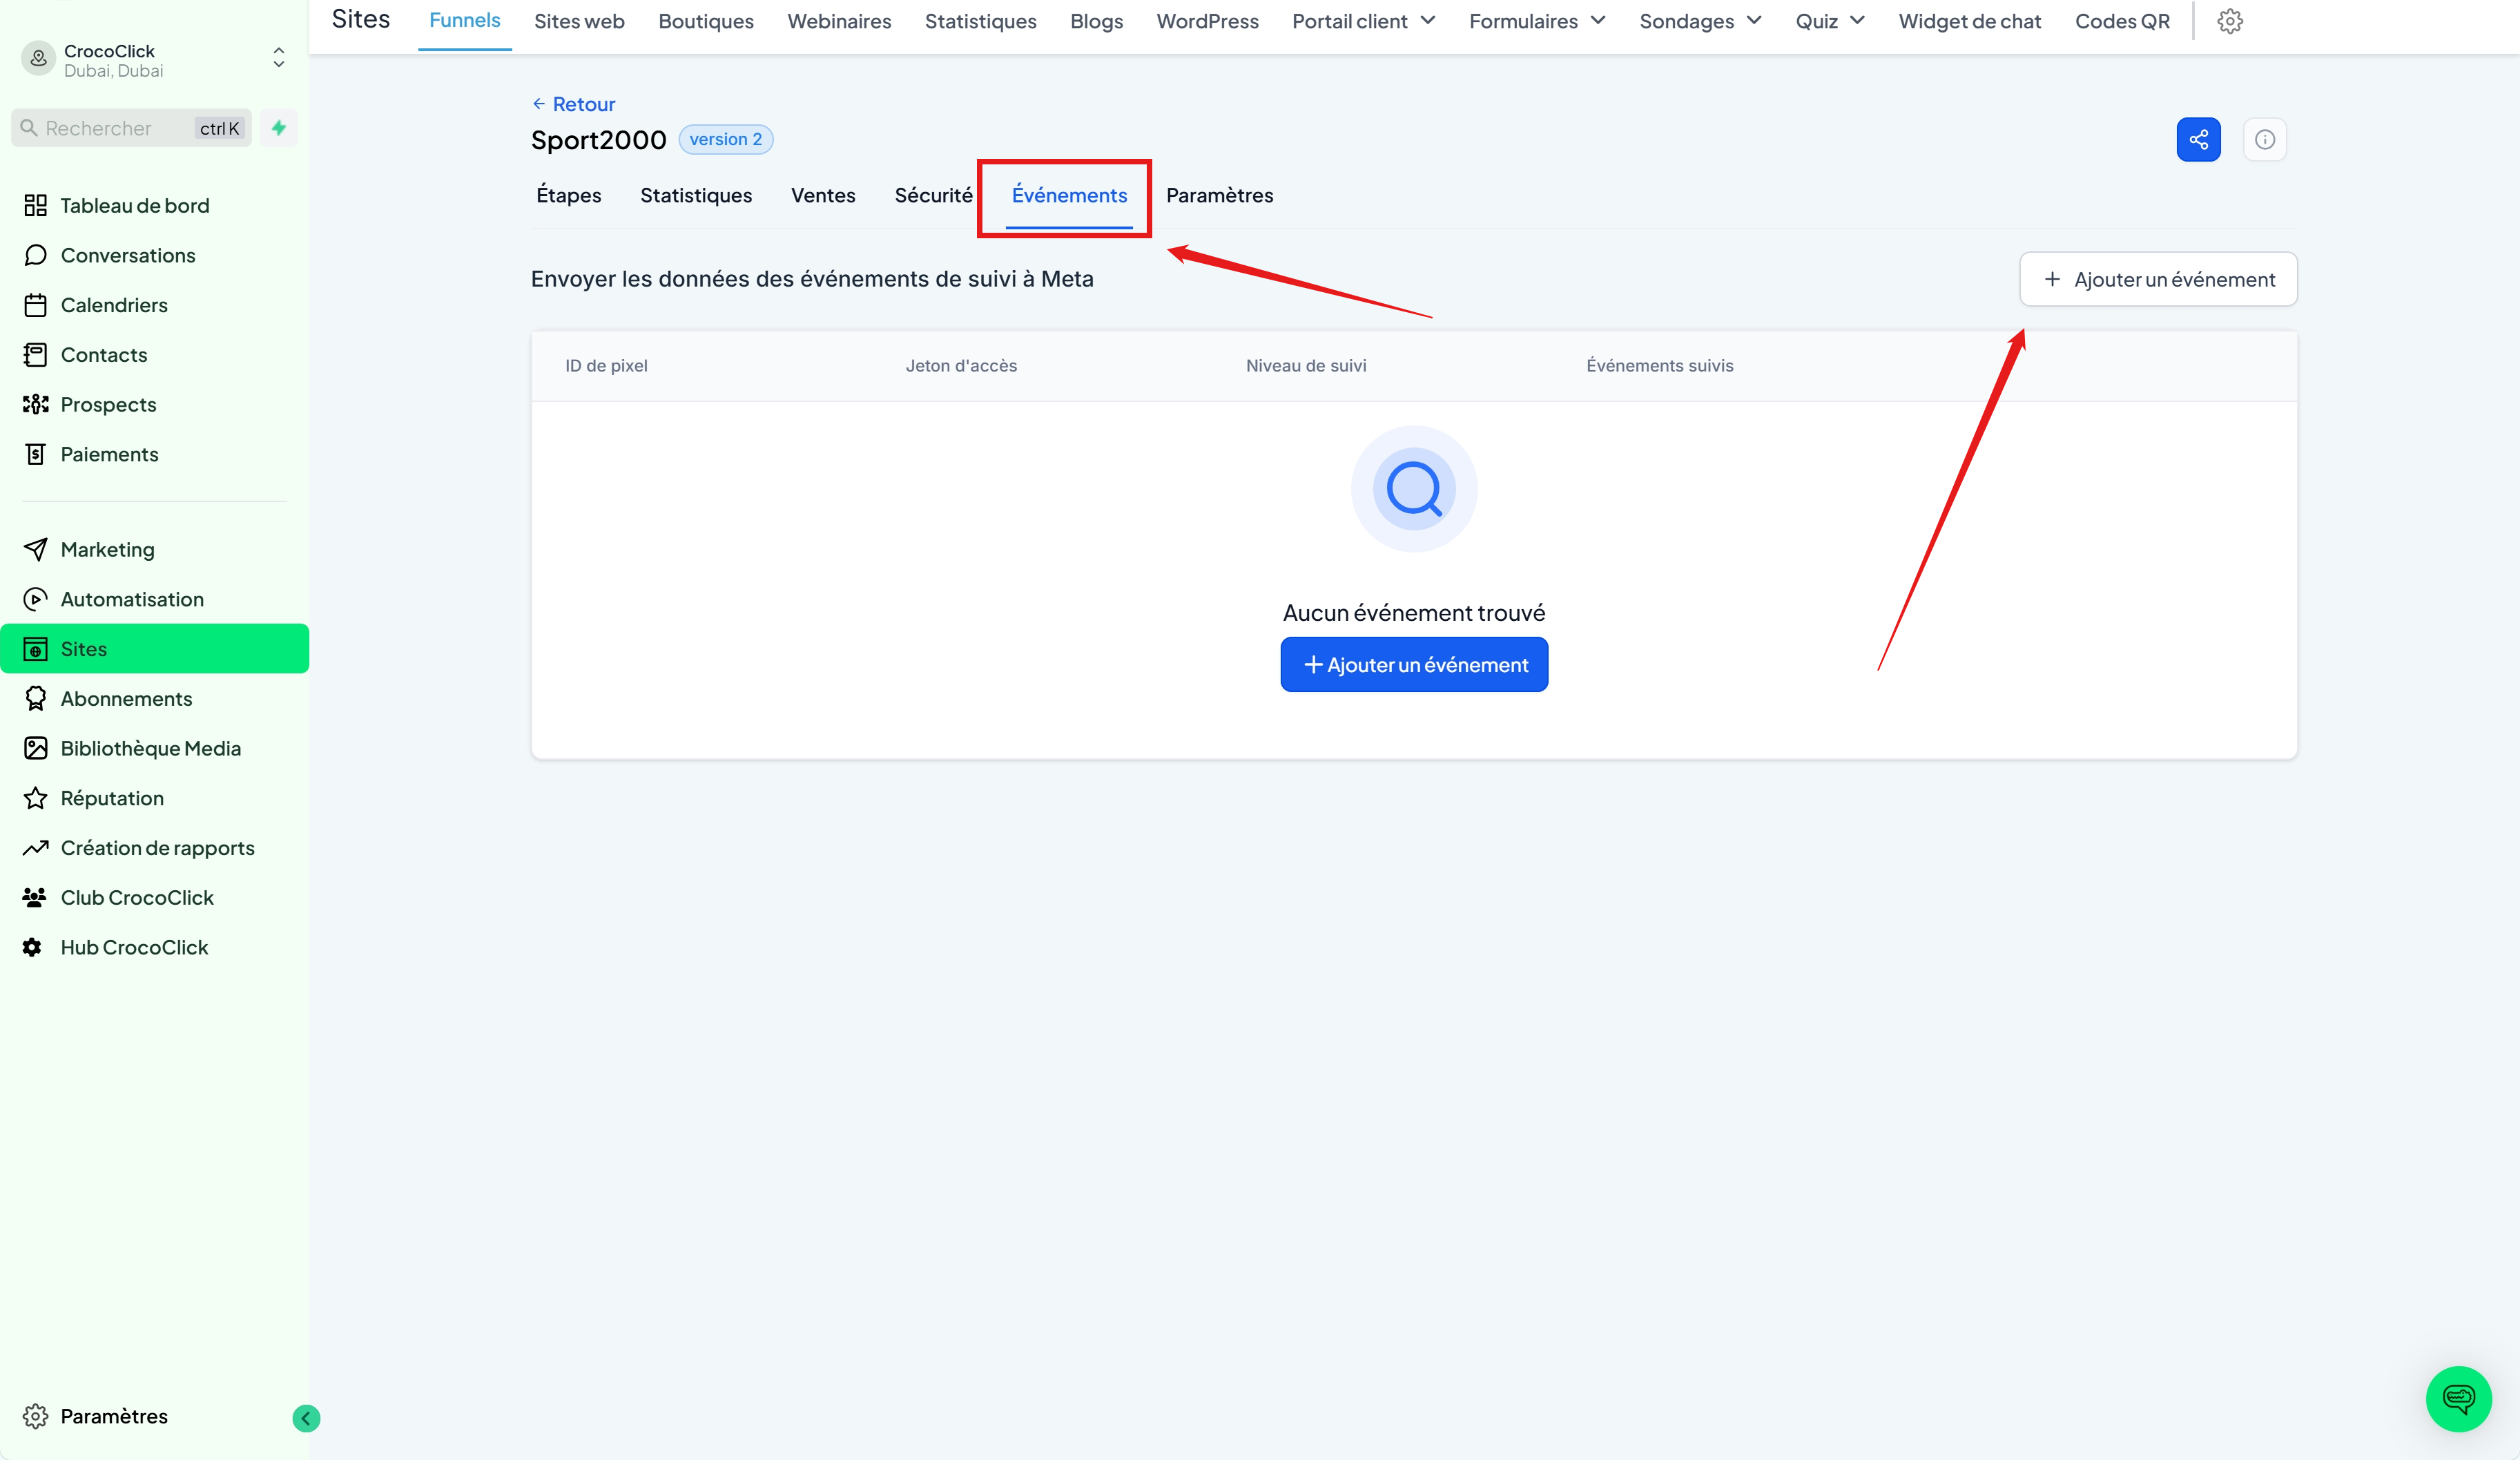Screen dimensions: 2520x1460
Task: Open the Codes QR tab
Action: click(x=2122, y=21)
